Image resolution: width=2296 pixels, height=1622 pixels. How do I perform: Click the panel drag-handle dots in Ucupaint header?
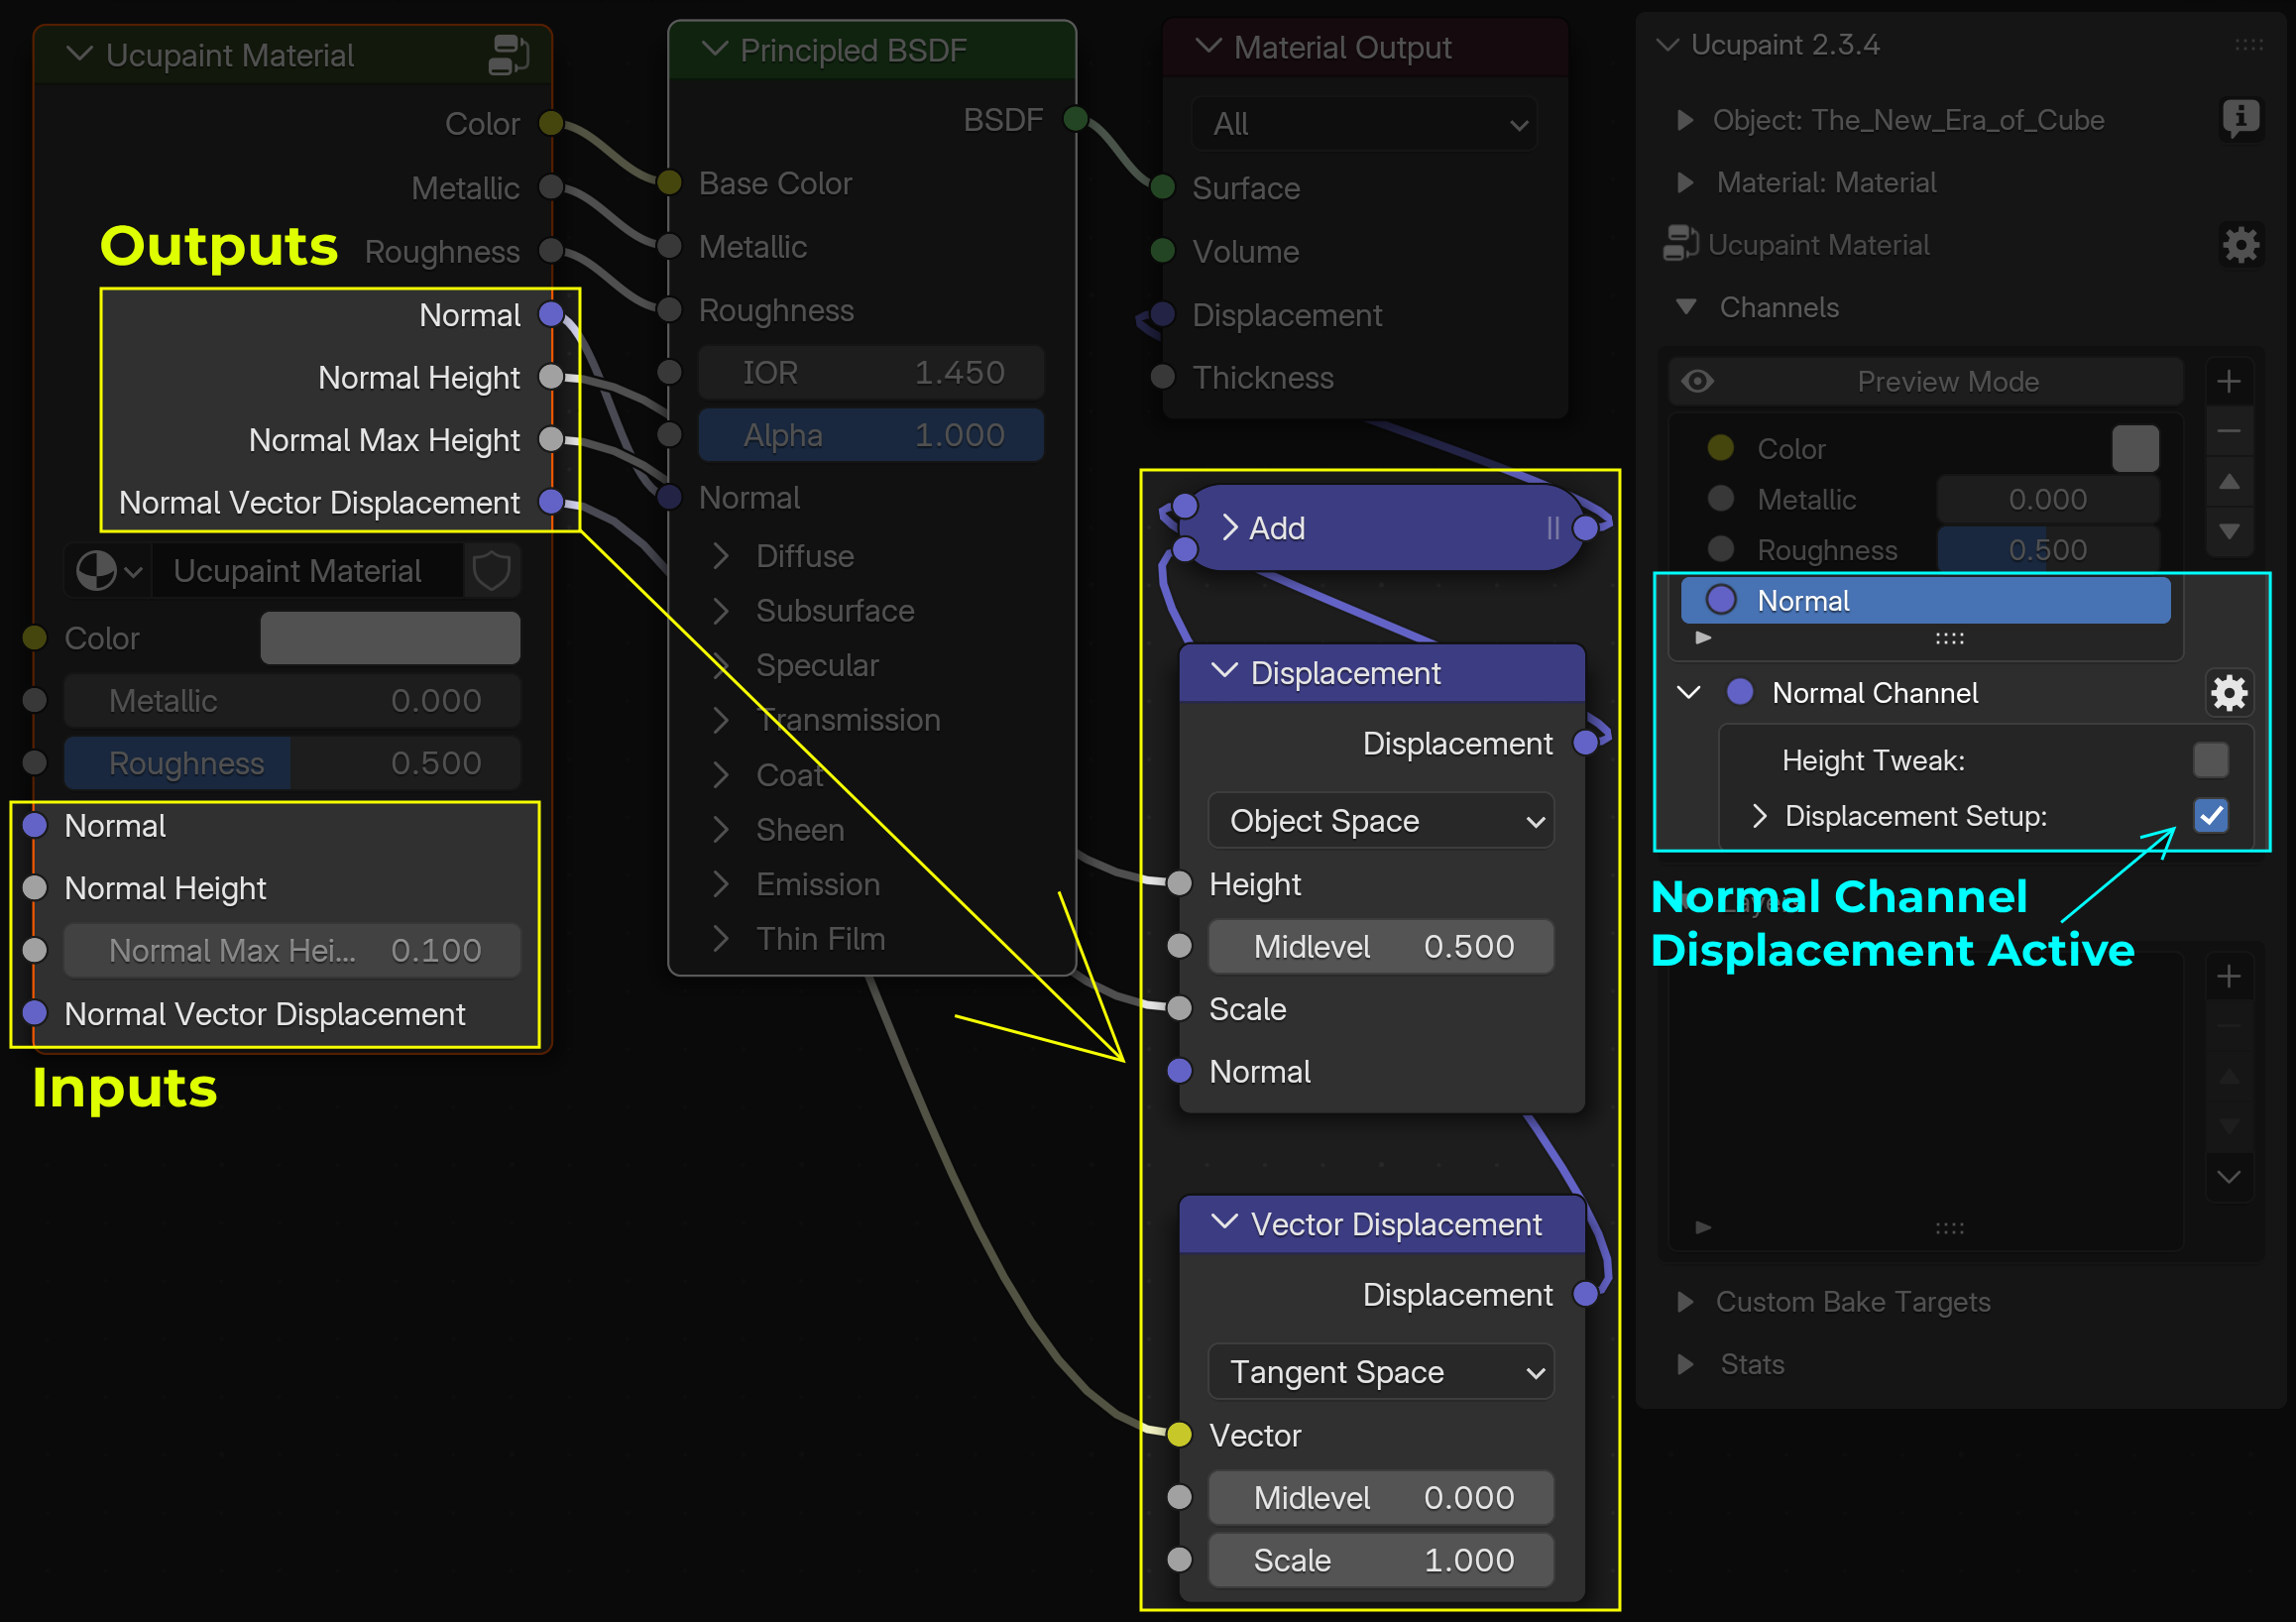click(x=2249, y=45)
